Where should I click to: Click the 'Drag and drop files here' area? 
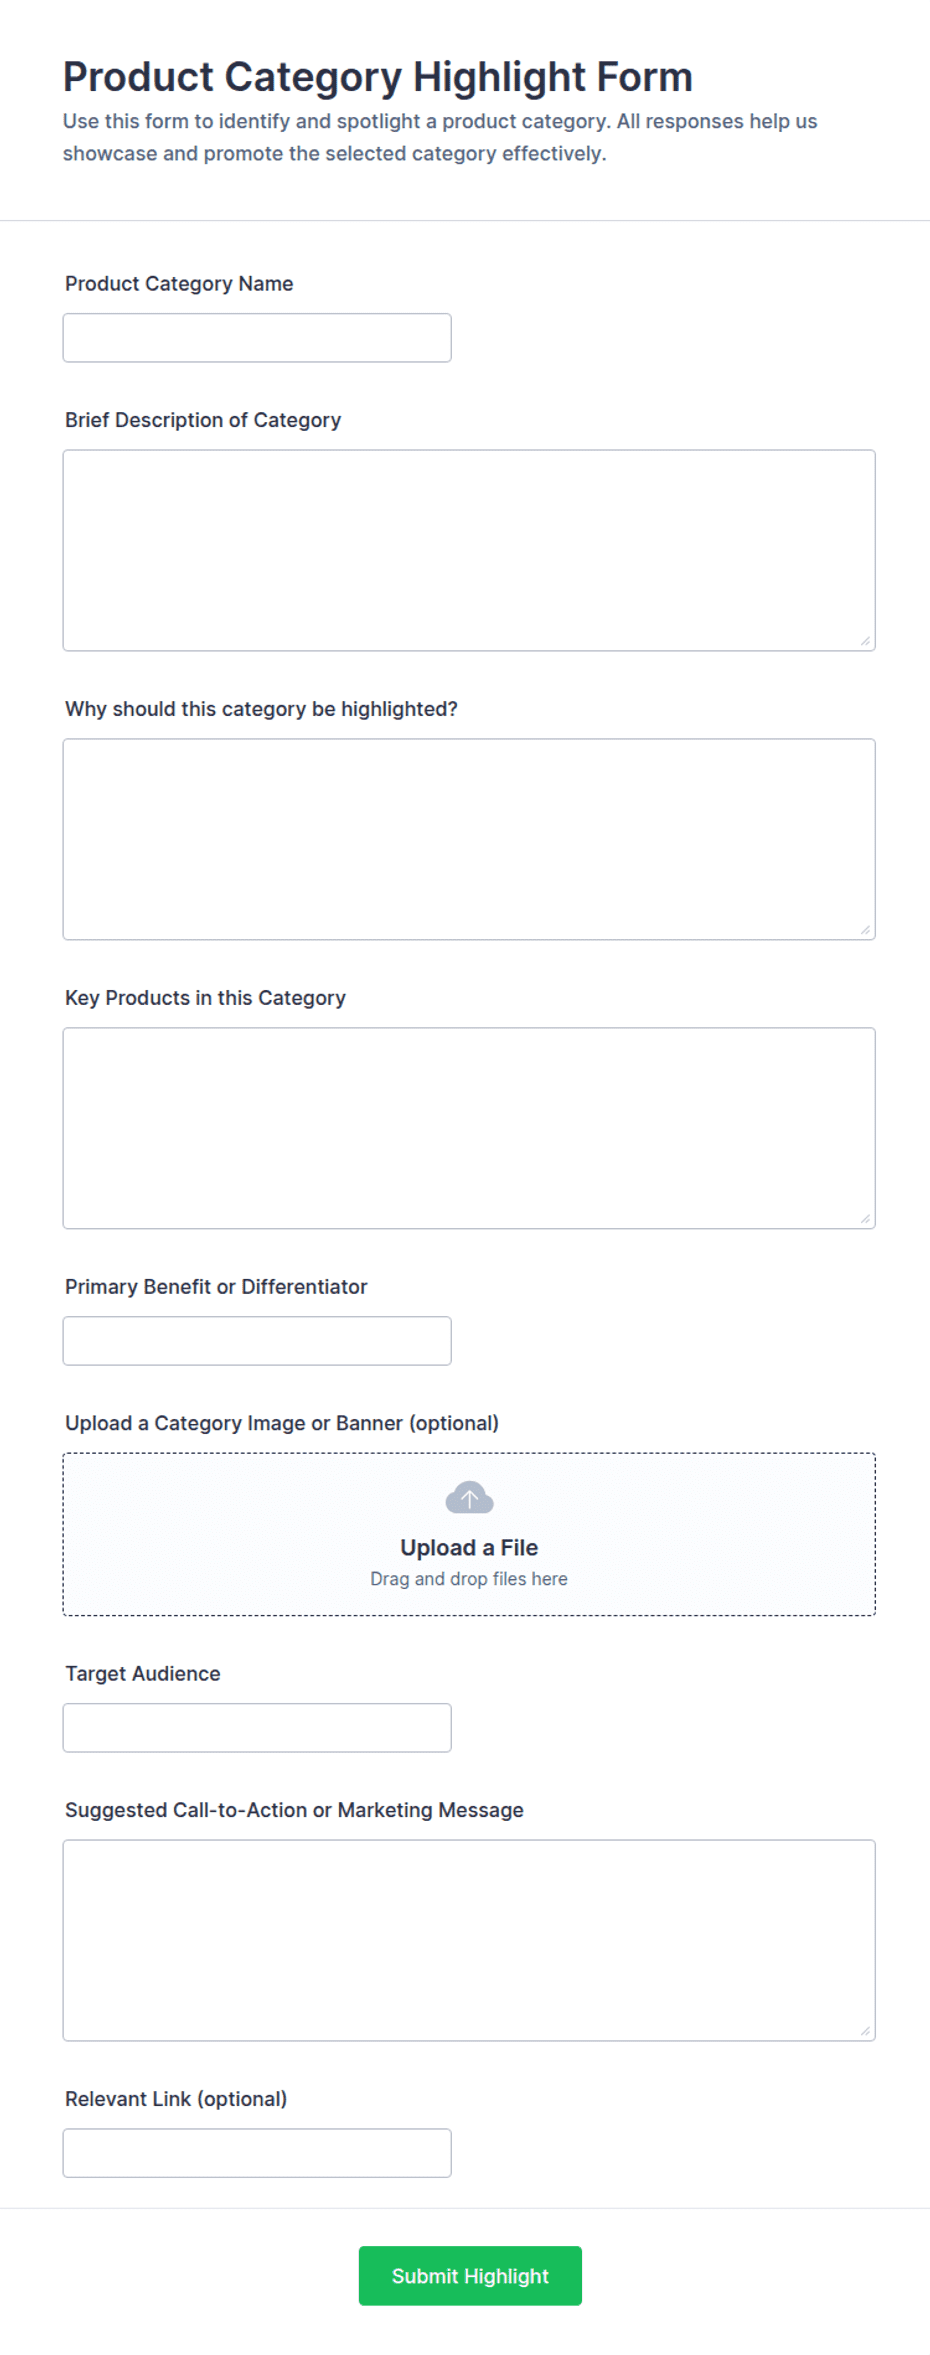click(469, 1579)
